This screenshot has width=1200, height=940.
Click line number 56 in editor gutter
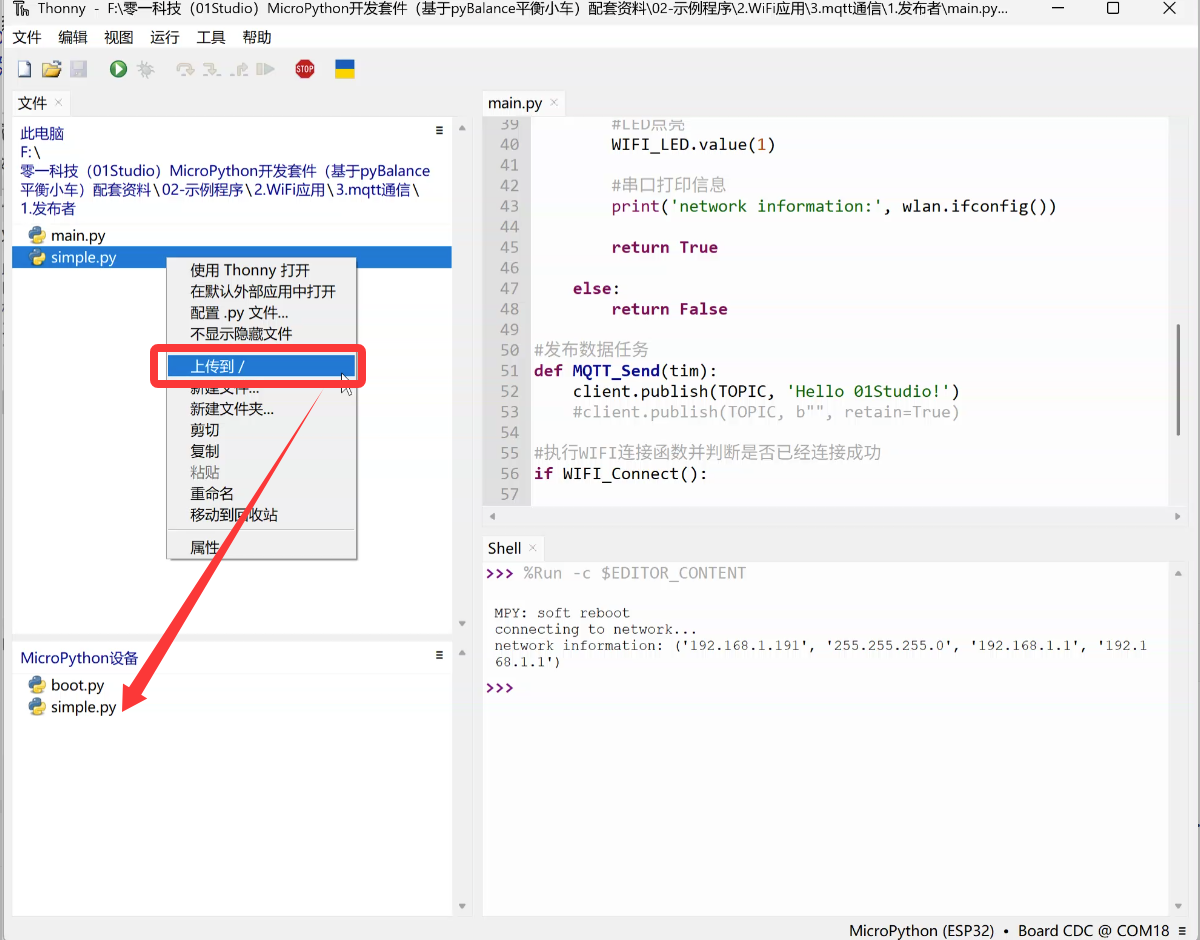[x=509, y=474]
